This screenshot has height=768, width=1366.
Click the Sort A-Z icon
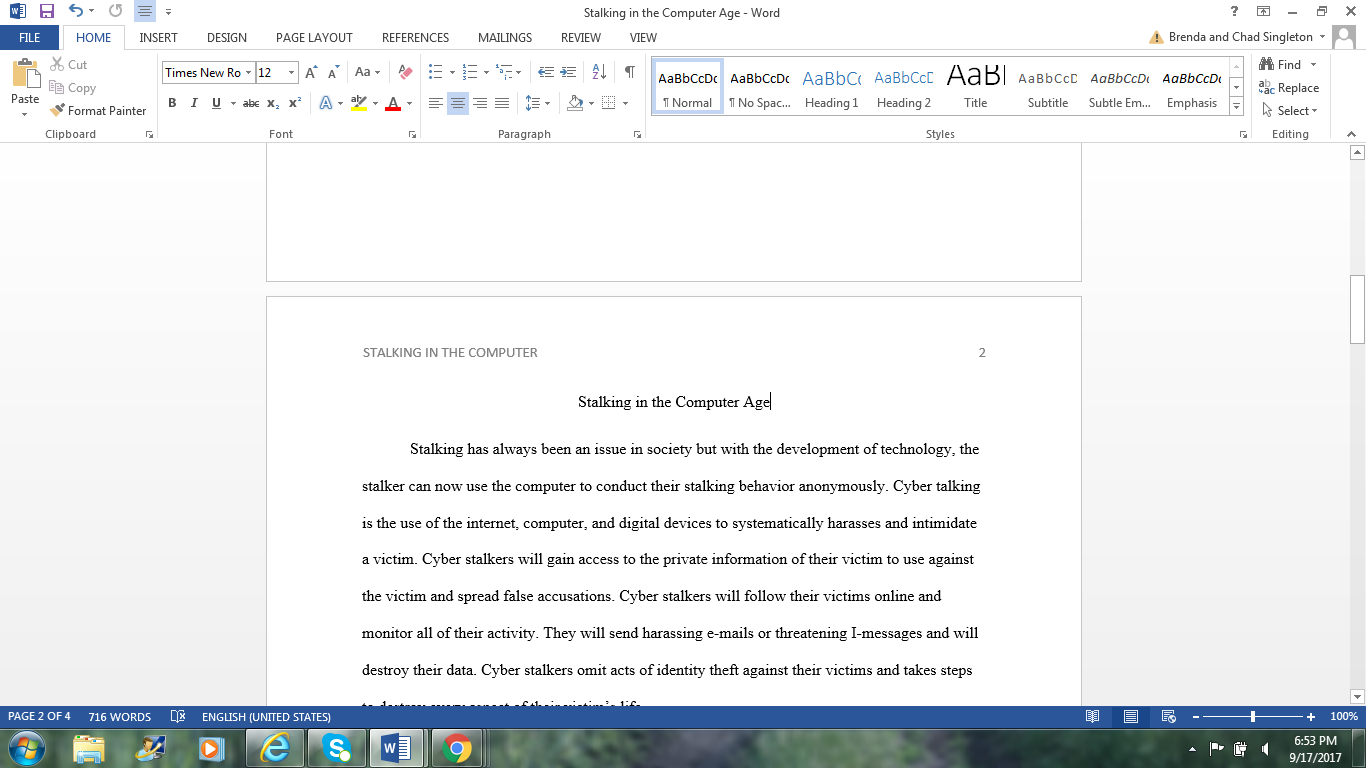599,72
